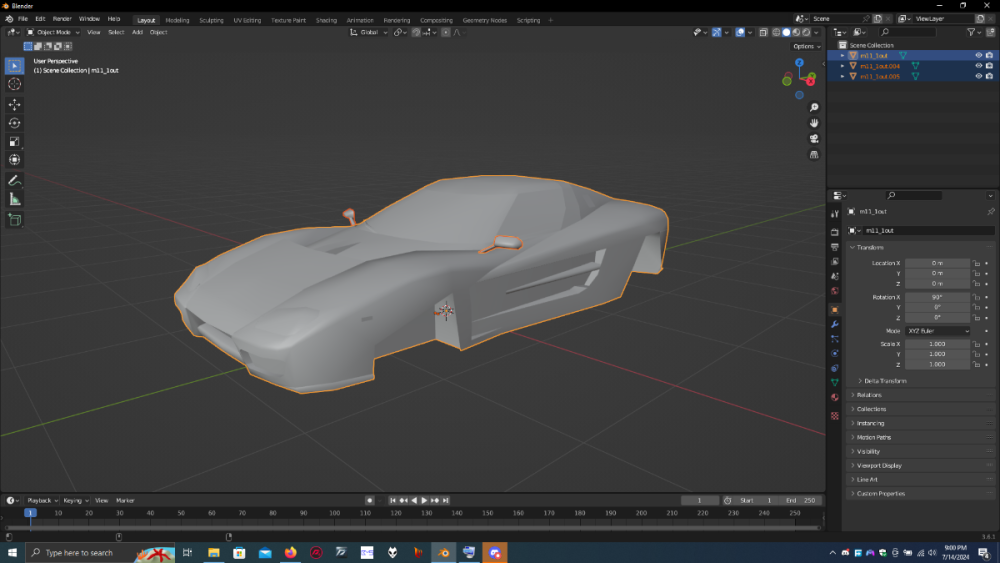Viewport: 1000px width, 563px height.
Task: Select the Add Cube tool
Action: (15, 219)
